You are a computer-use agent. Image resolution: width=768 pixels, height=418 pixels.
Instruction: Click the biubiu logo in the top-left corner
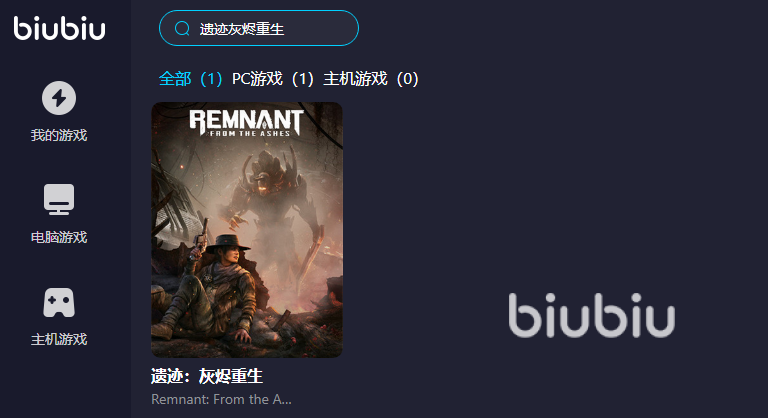coord(59,28)
